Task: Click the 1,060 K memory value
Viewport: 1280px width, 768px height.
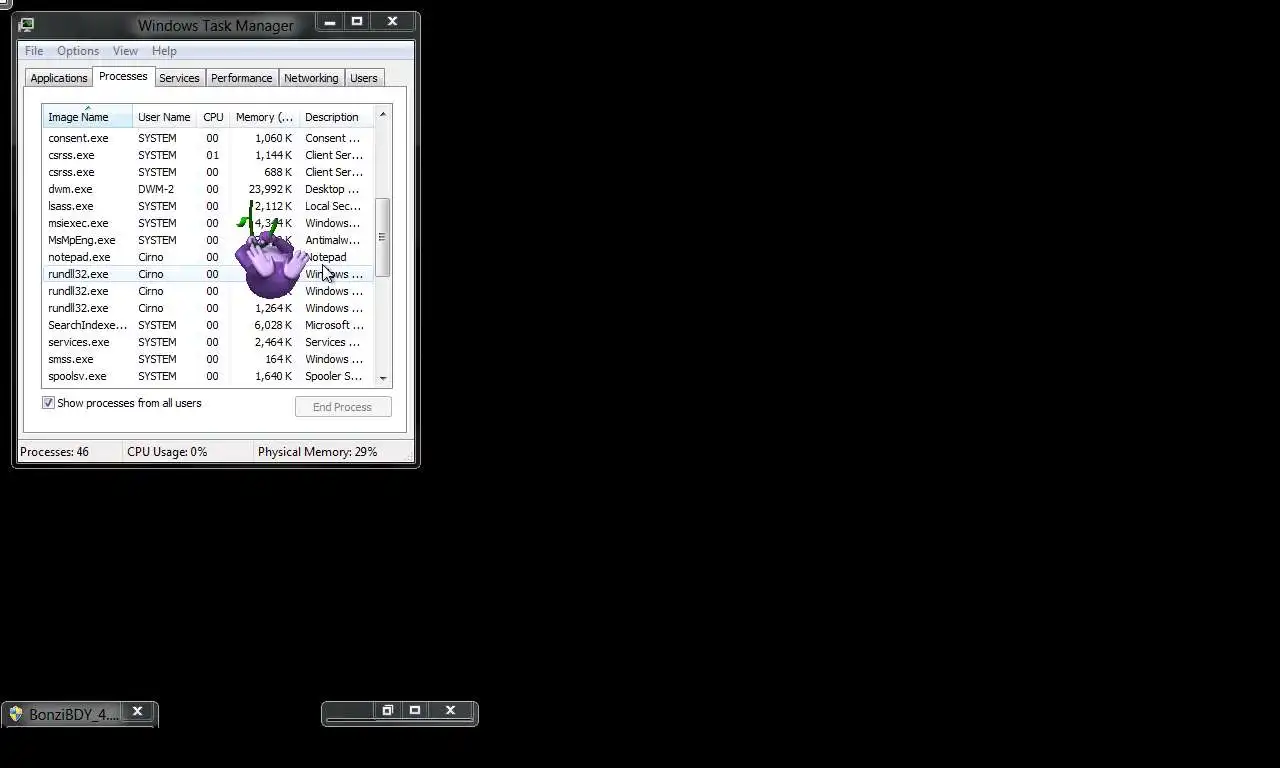Action: [273, 138]
